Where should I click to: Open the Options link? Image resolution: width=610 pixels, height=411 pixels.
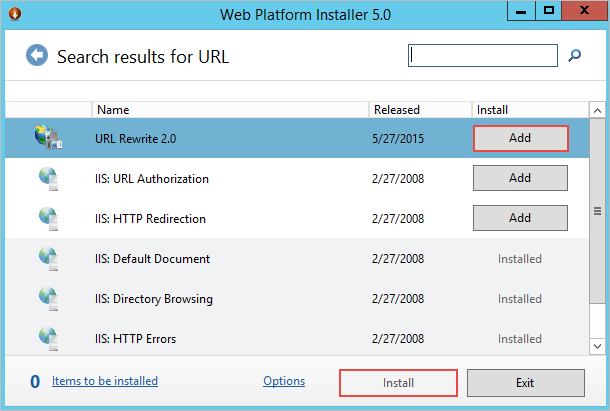[284, 381]
